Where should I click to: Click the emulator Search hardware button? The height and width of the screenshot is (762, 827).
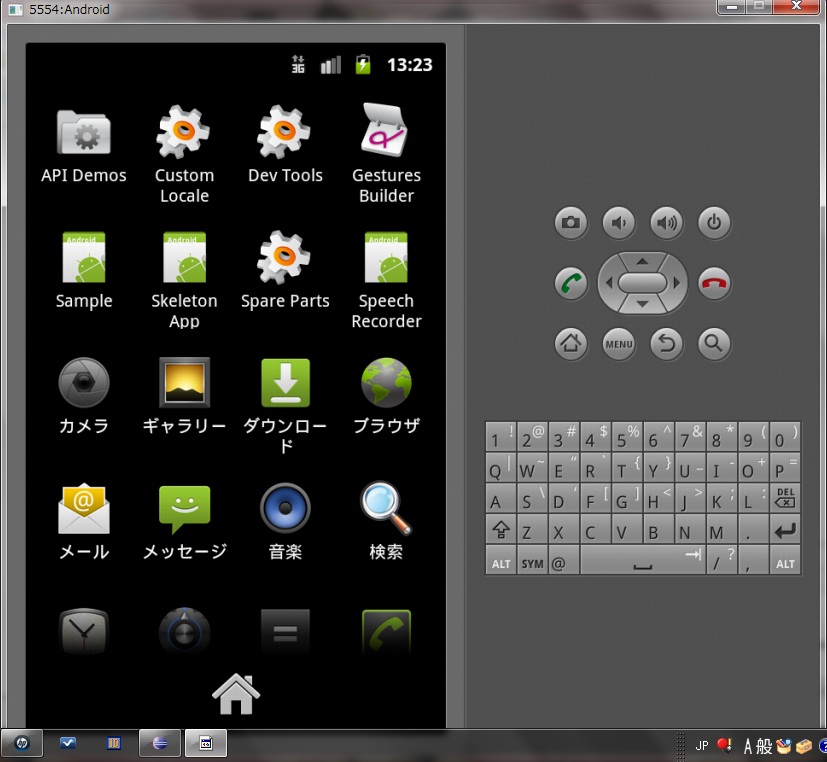tap(714, 344)
